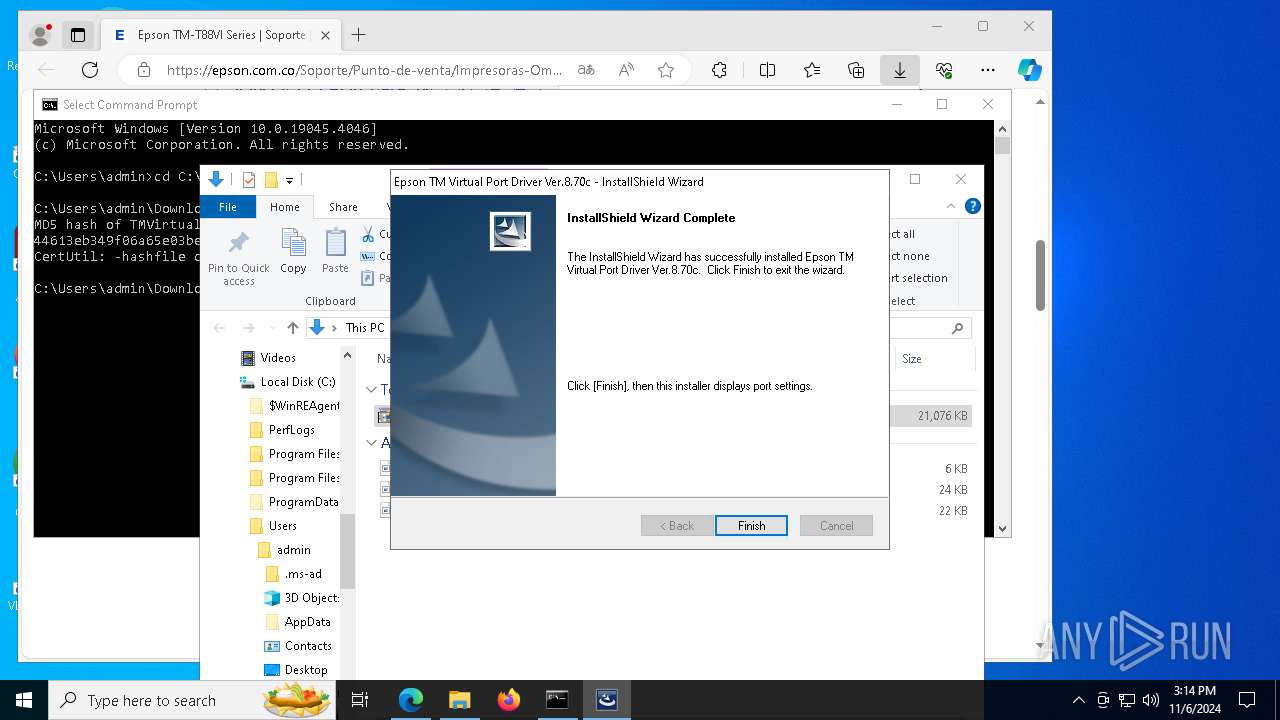
Task: Select Local Disk (C:) in tree
Action: pos(297,382)
